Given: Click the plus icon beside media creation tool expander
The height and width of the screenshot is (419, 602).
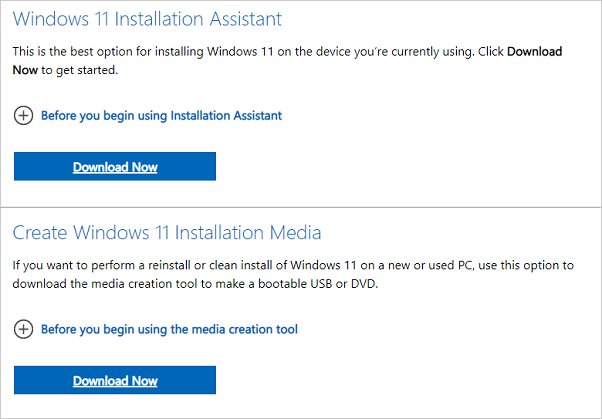Looking at the screenshot, I should 23,329.
